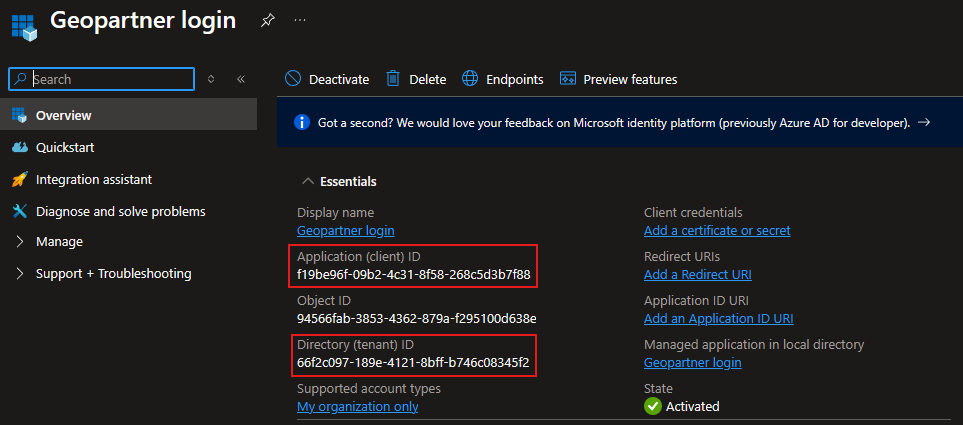Click the feedback banner arrow
963x425 pixels.
(924, 122)
